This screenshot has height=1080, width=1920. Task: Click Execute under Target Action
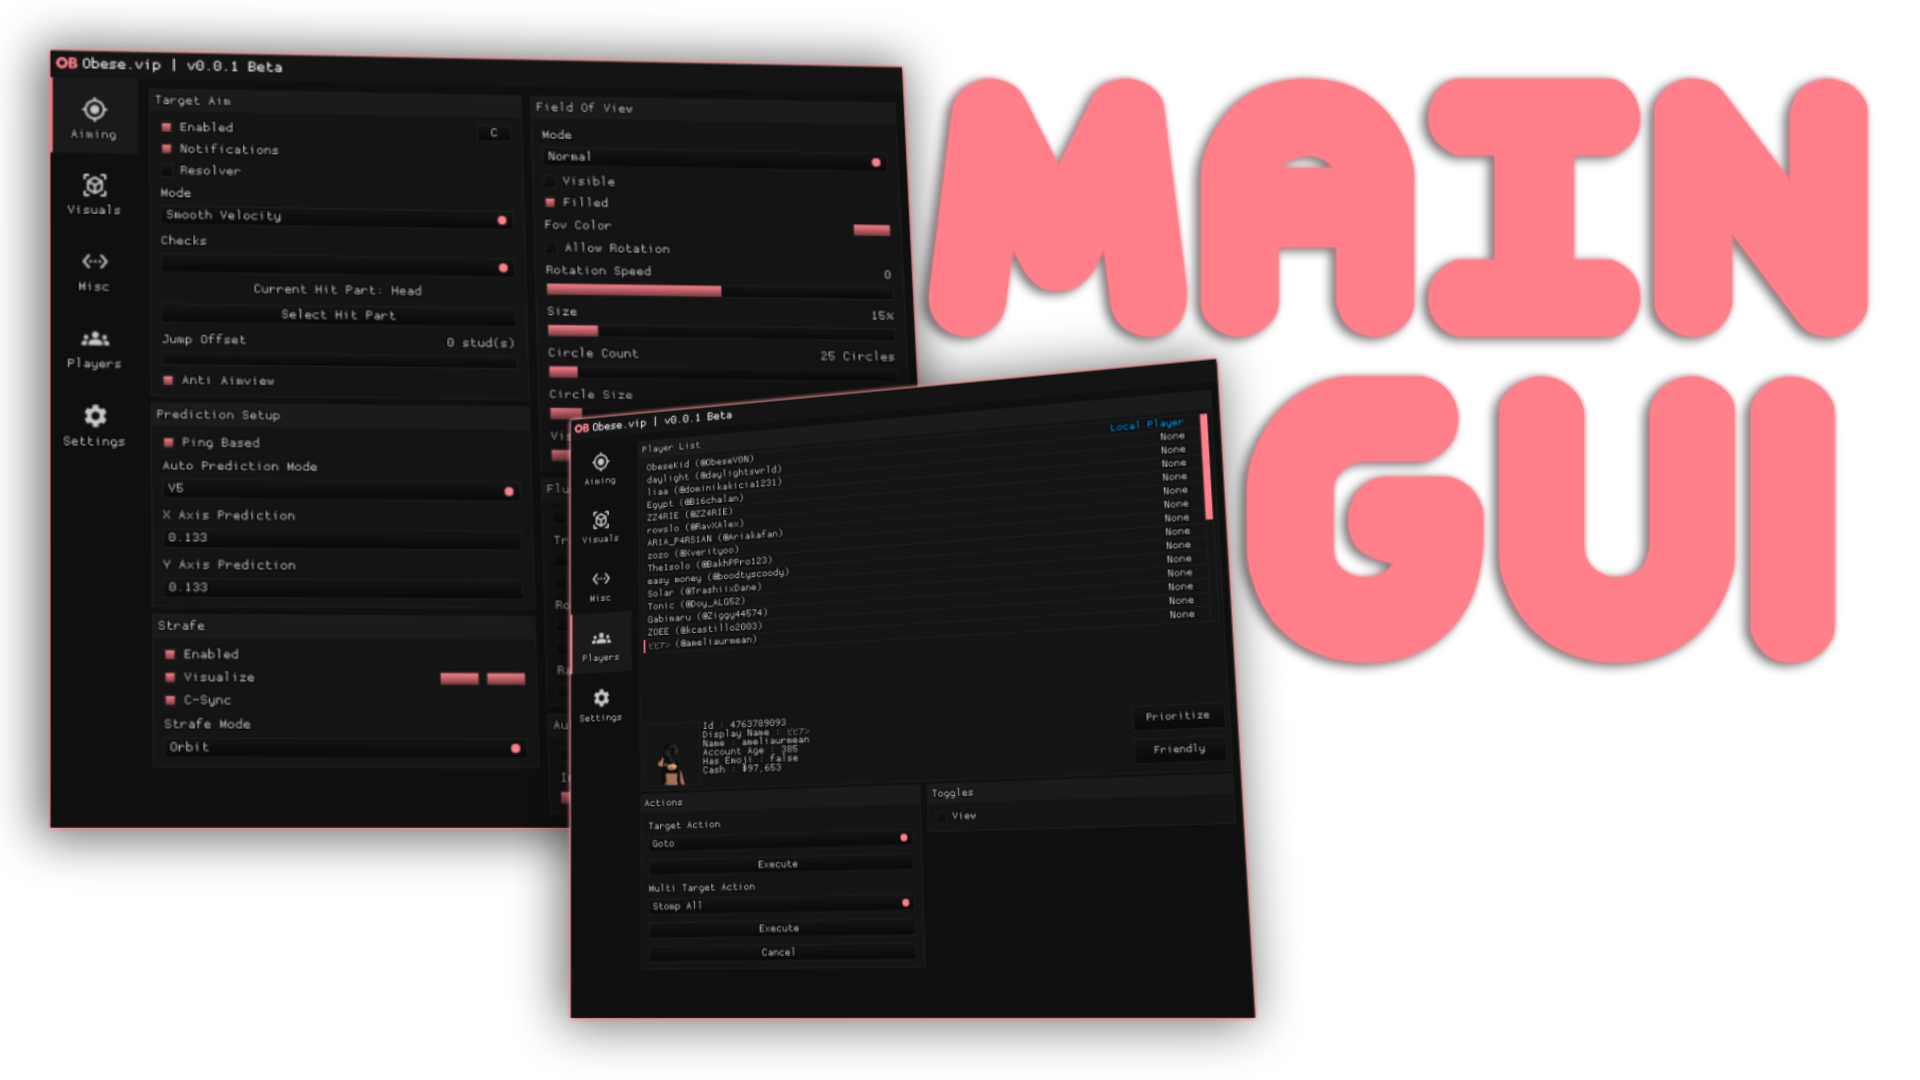(779, 863)
